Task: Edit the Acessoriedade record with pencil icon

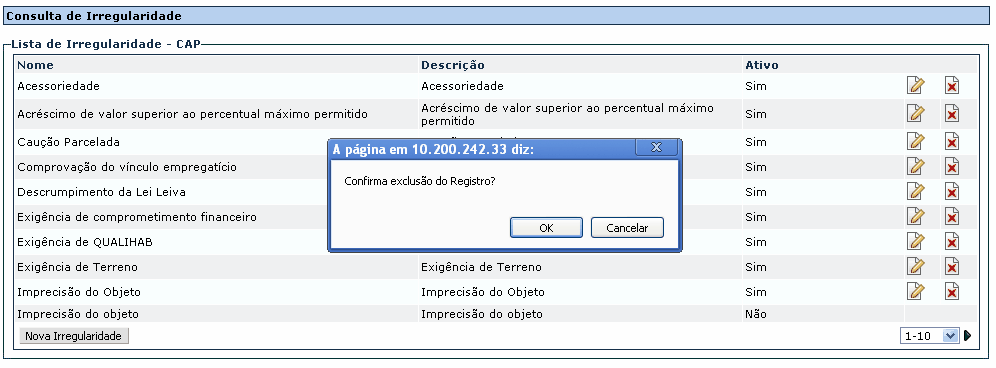Action: tap(915, 85)
